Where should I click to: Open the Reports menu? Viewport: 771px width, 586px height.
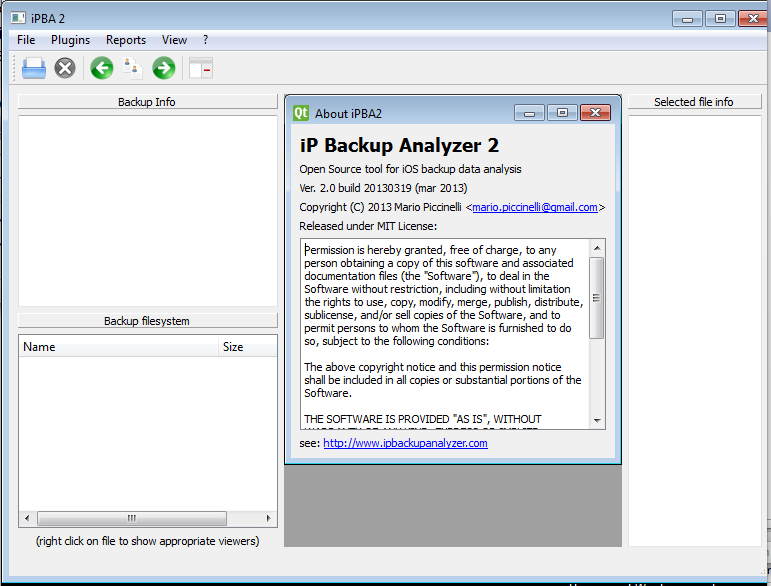[x=126, y=40]
